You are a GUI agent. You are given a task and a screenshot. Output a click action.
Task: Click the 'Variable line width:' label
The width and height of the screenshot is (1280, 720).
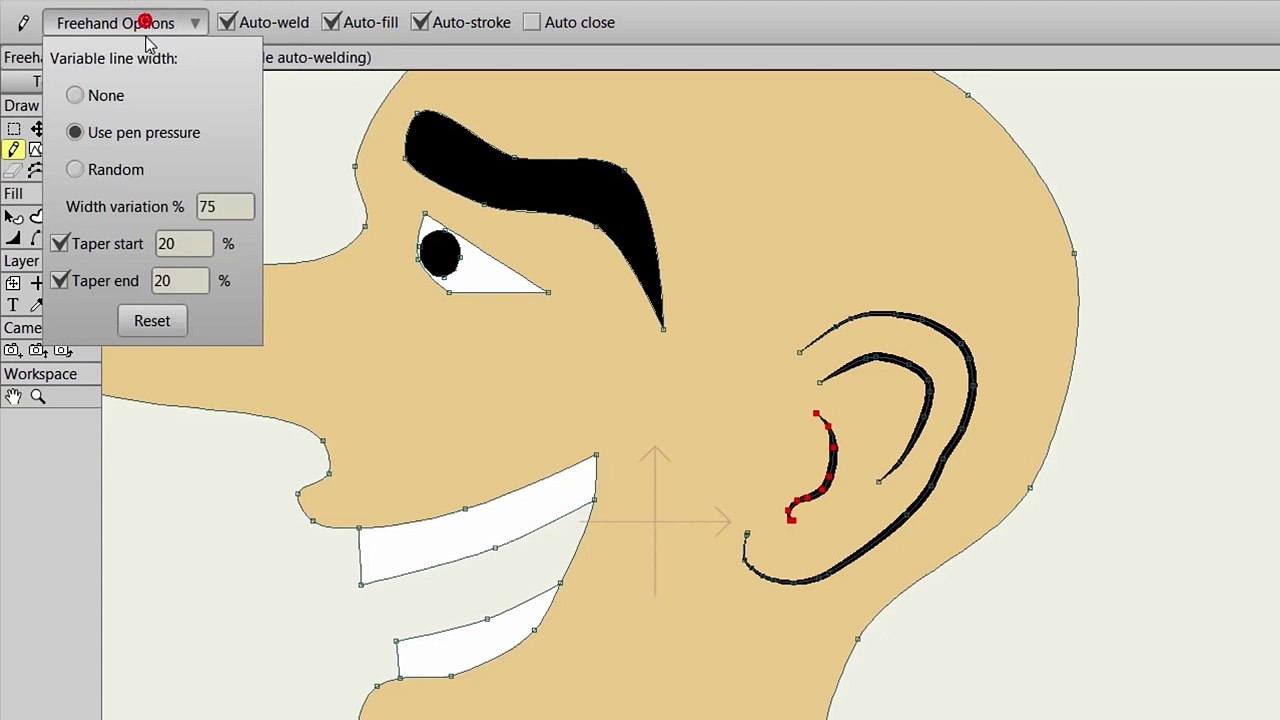114,58
